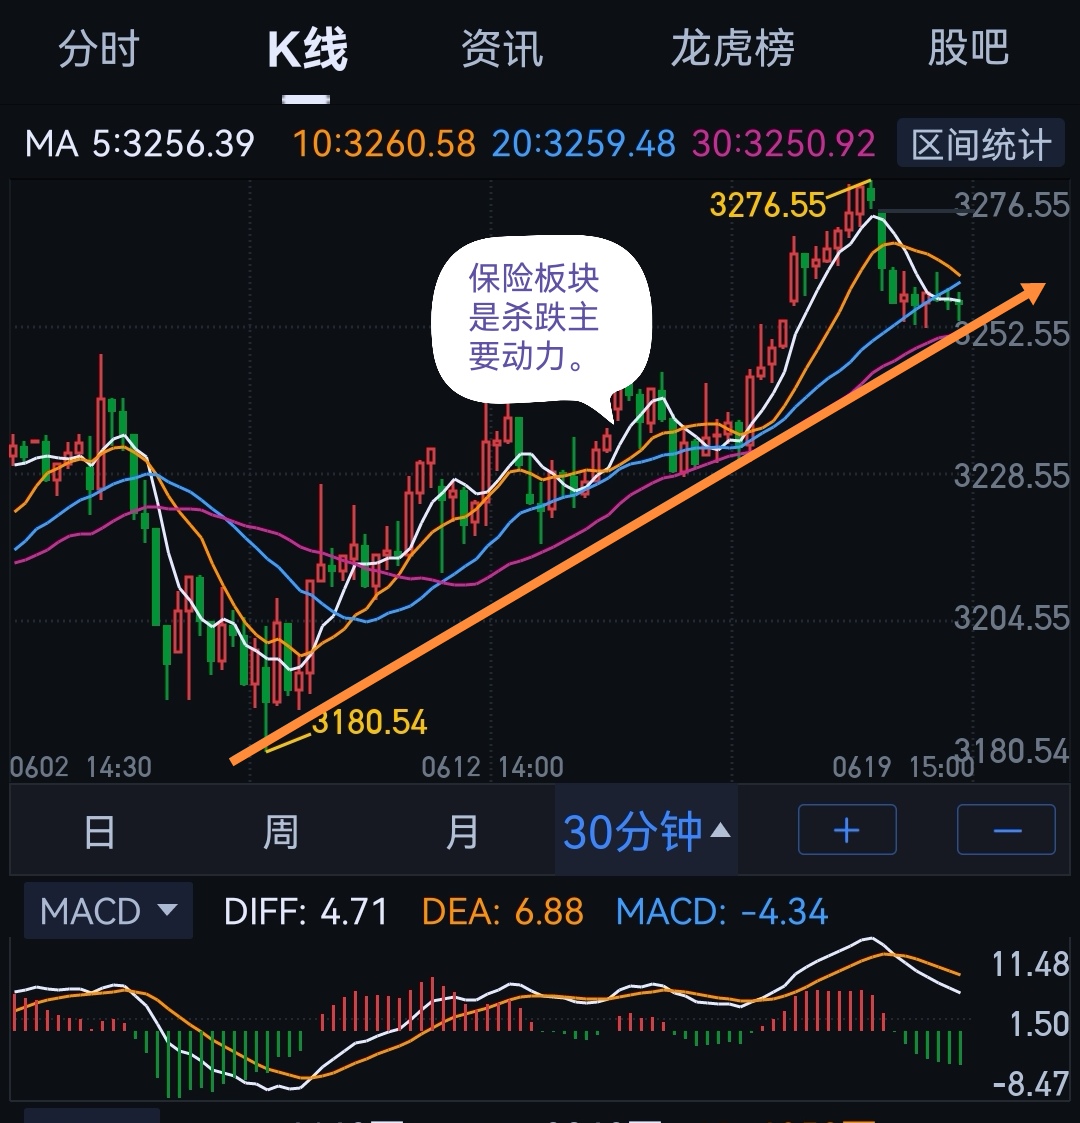Zoom in chart with plus button
This screenshot has height=1123, width=1080.
point(847,829)
